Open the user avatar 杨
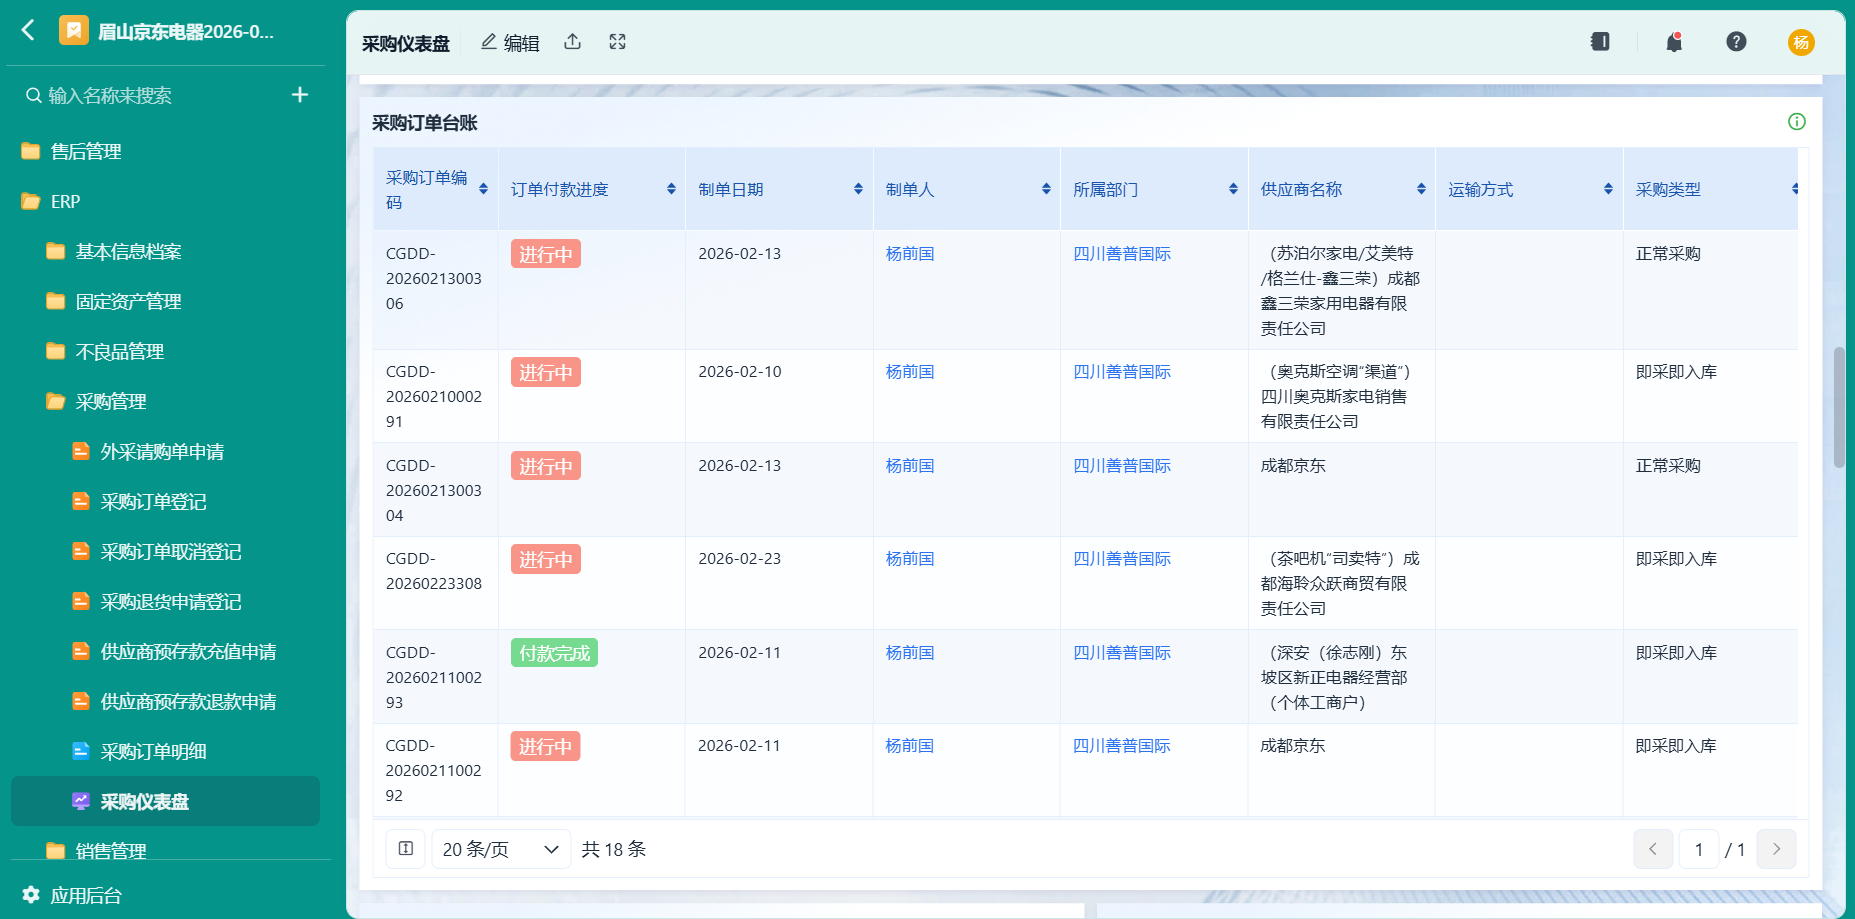 click(x=1801, y=42)
